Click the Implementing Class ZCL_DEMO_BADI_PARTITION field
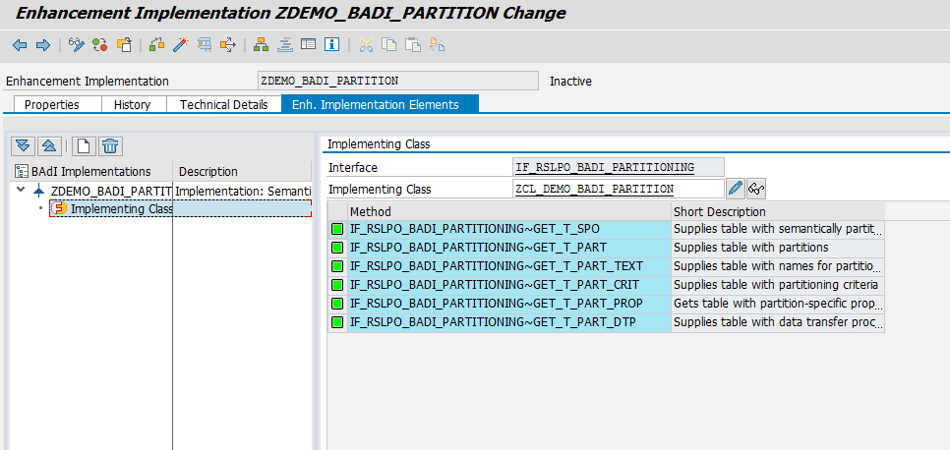Screen dimensions: 950x450 (617, 189)
